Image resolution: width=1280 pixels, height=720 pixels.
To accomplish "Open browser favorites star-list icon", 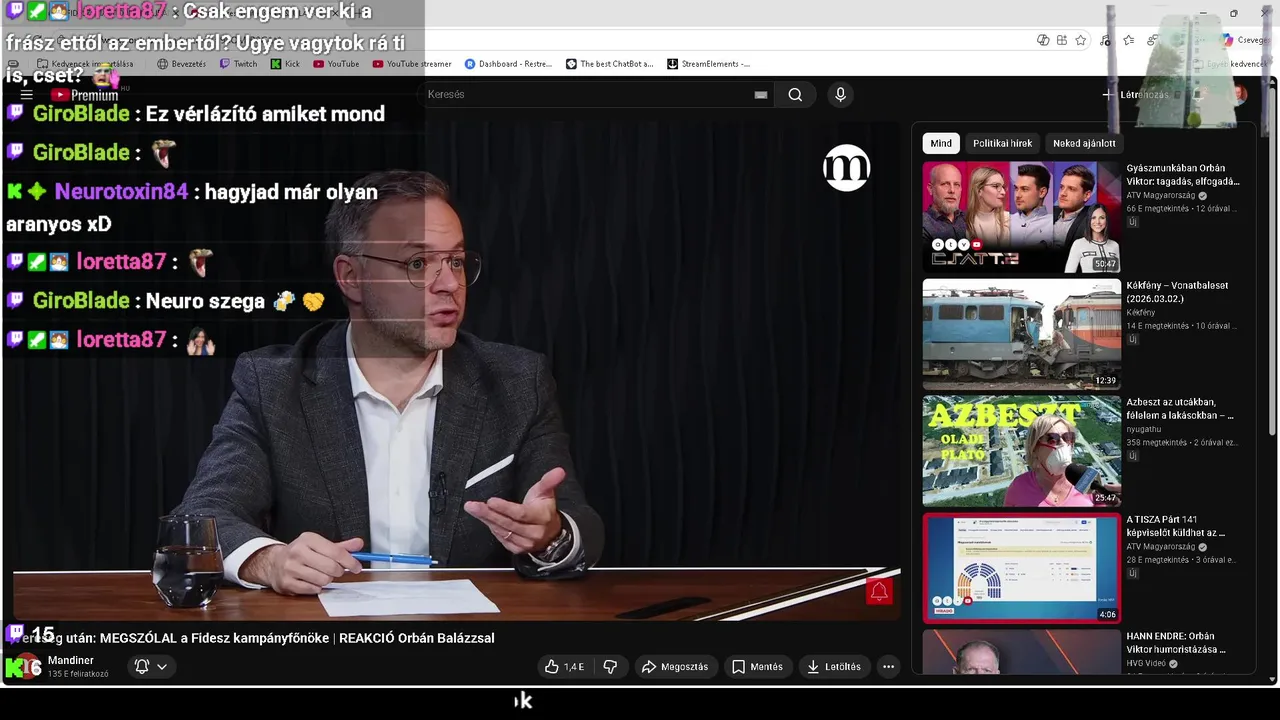I will [x=1128, y=40].
